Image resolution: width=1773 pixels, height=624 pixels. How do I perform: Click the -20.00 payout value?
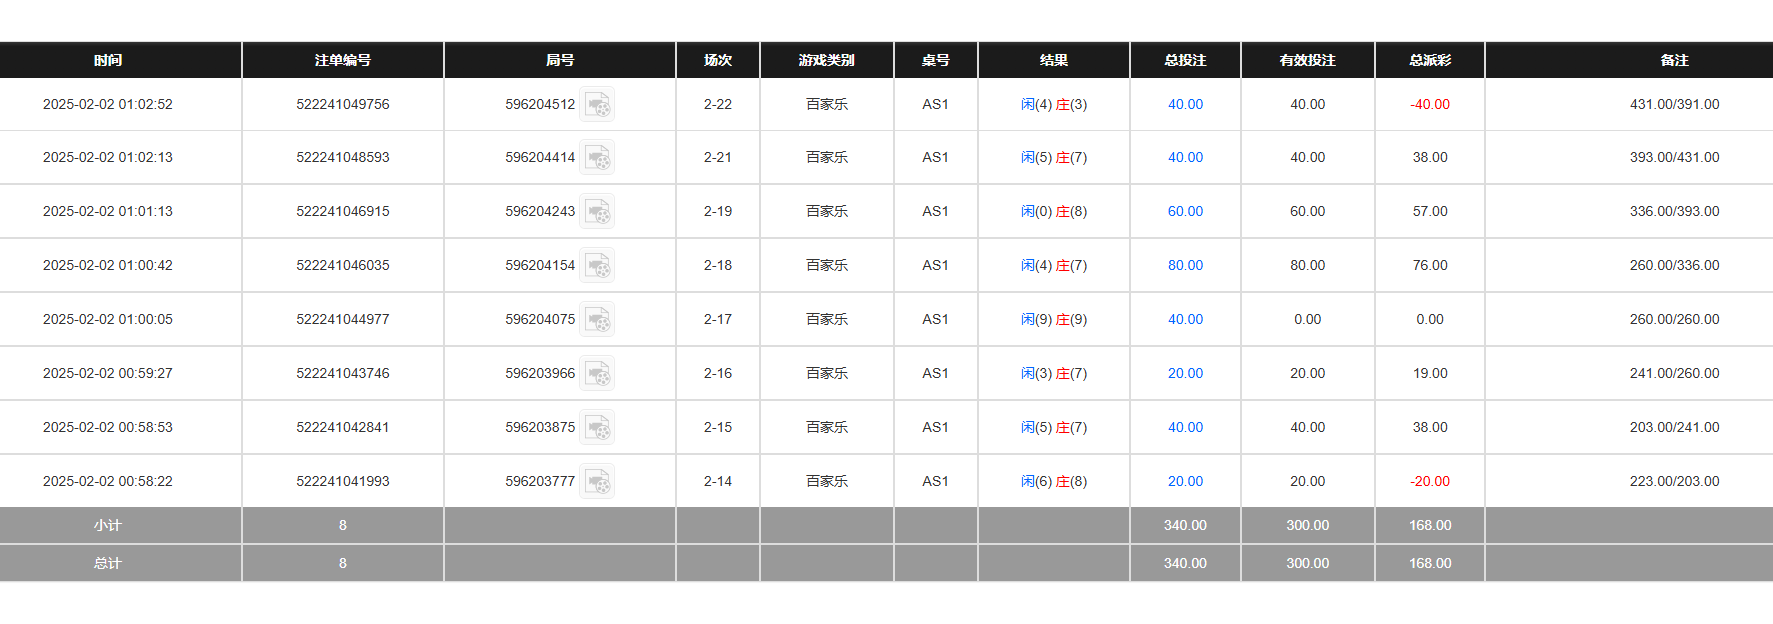tap(1429, 481)
